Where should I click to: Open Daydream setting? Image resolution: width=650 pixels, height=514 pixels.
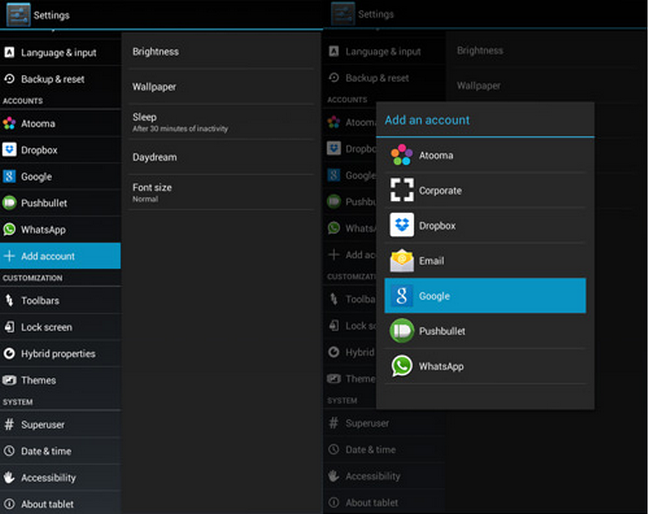[x=221, y=157]
